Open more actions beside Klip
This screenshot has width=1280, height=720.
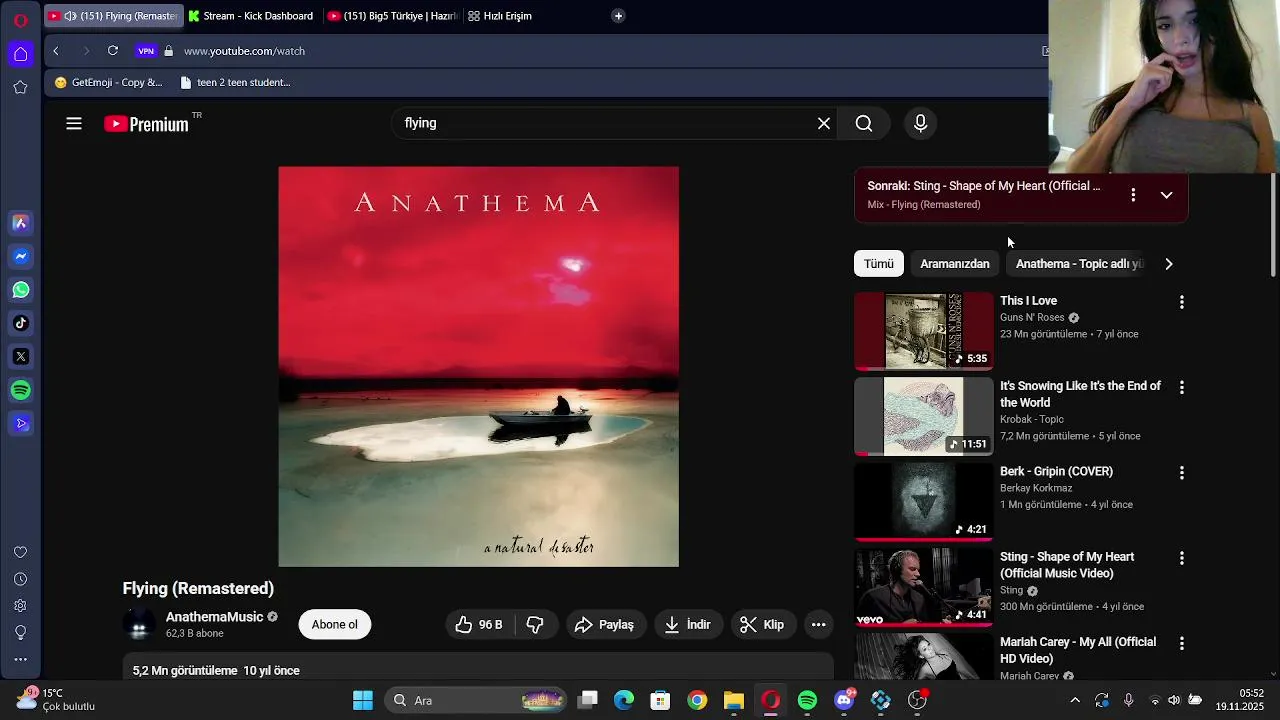818,624
